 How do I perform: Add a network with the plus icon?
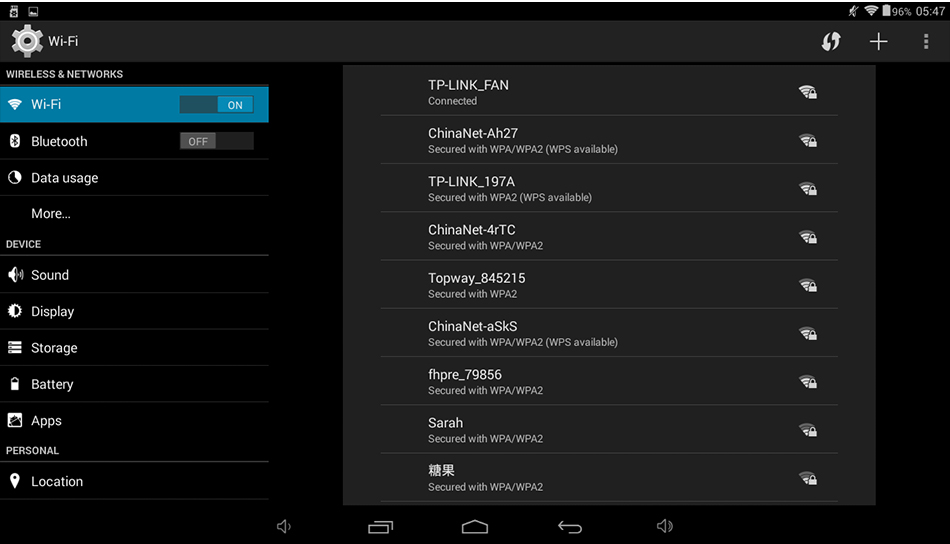878,41
